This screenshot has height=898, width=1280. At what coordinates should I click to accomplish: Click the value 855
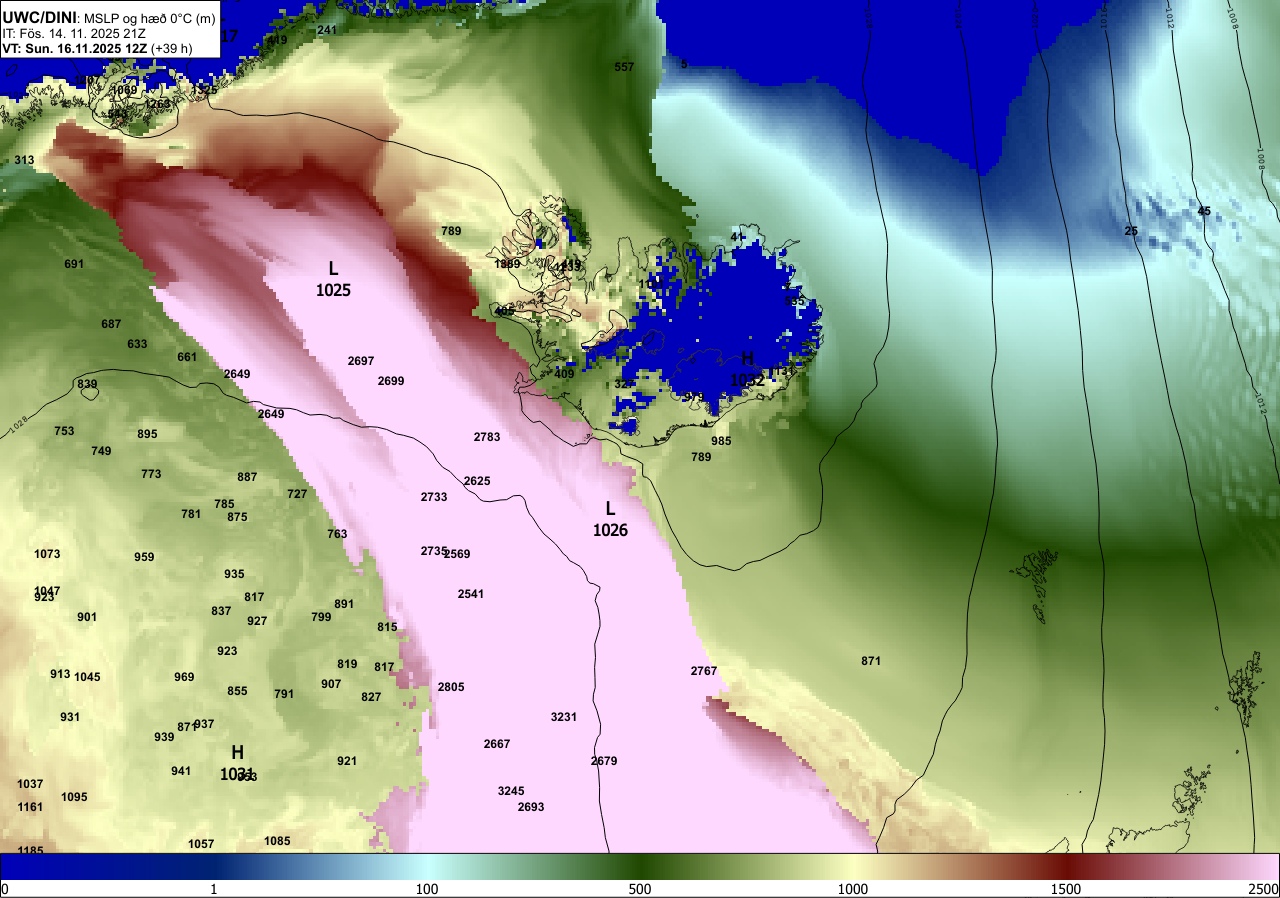237,691
